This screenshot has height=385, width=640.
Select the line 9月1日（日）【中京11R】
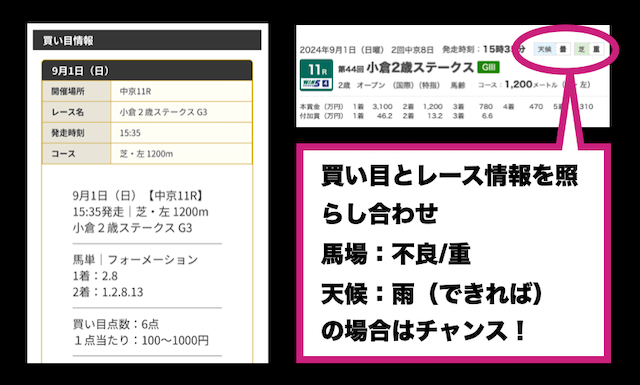[138, 196]
